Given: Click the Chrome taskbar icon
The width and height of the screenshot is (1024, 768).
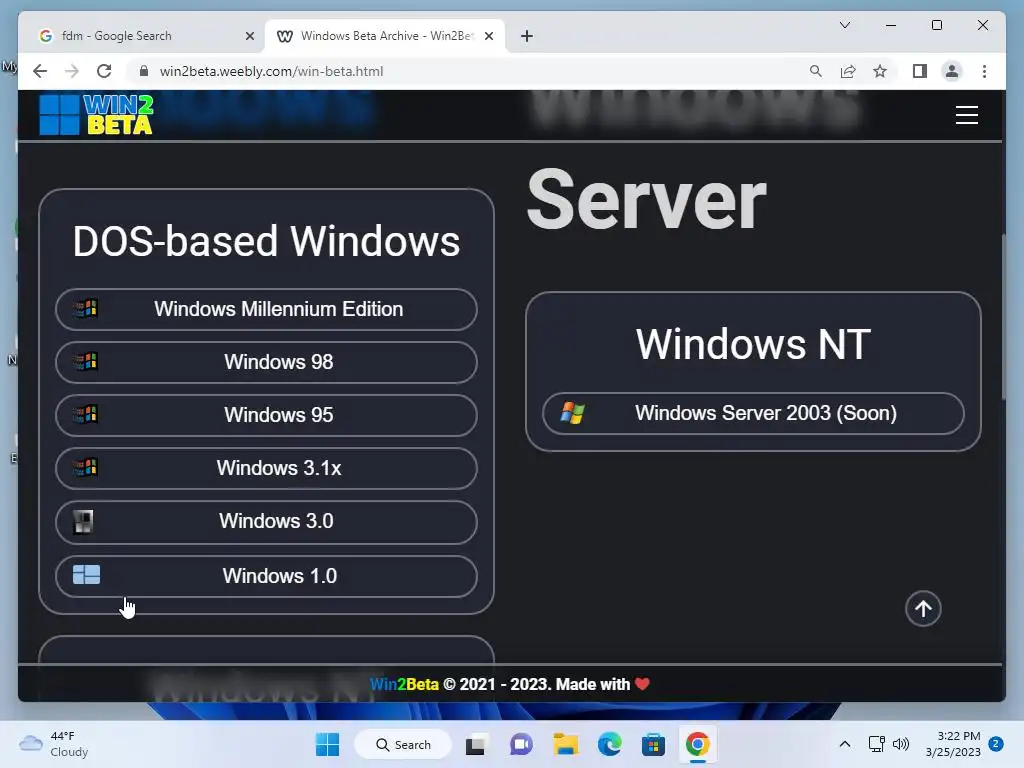Looking at the screenshot, I should [697, 744].
